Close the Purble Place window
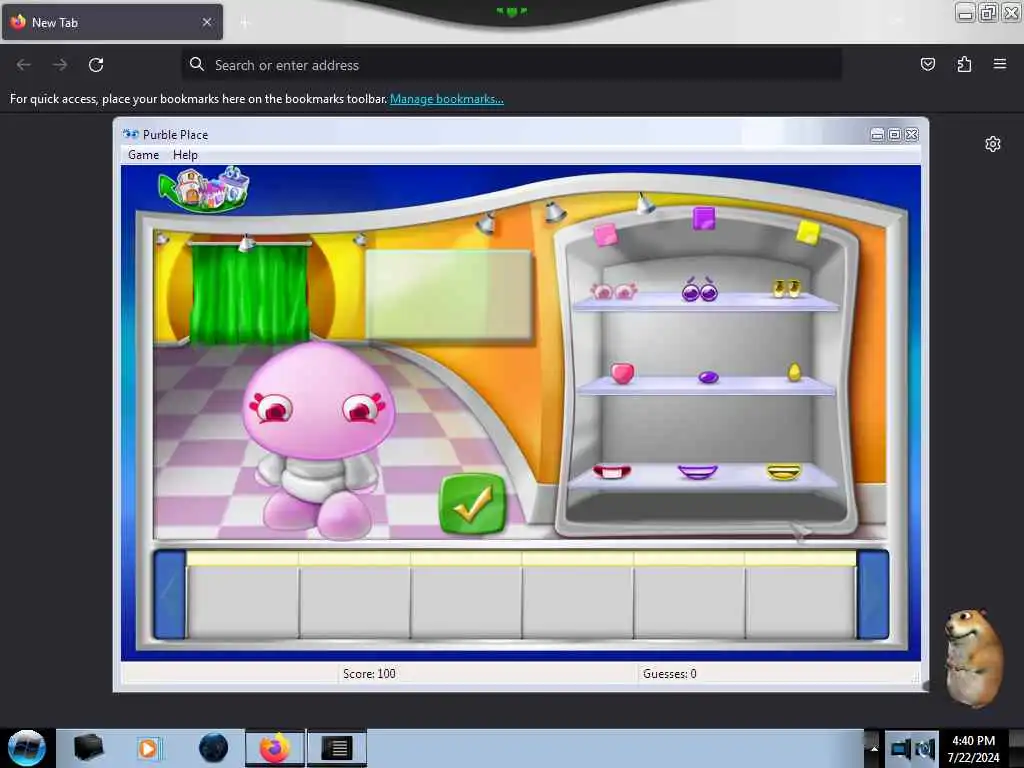Viewport: 1024px width, 768px height. pos(912,135)
